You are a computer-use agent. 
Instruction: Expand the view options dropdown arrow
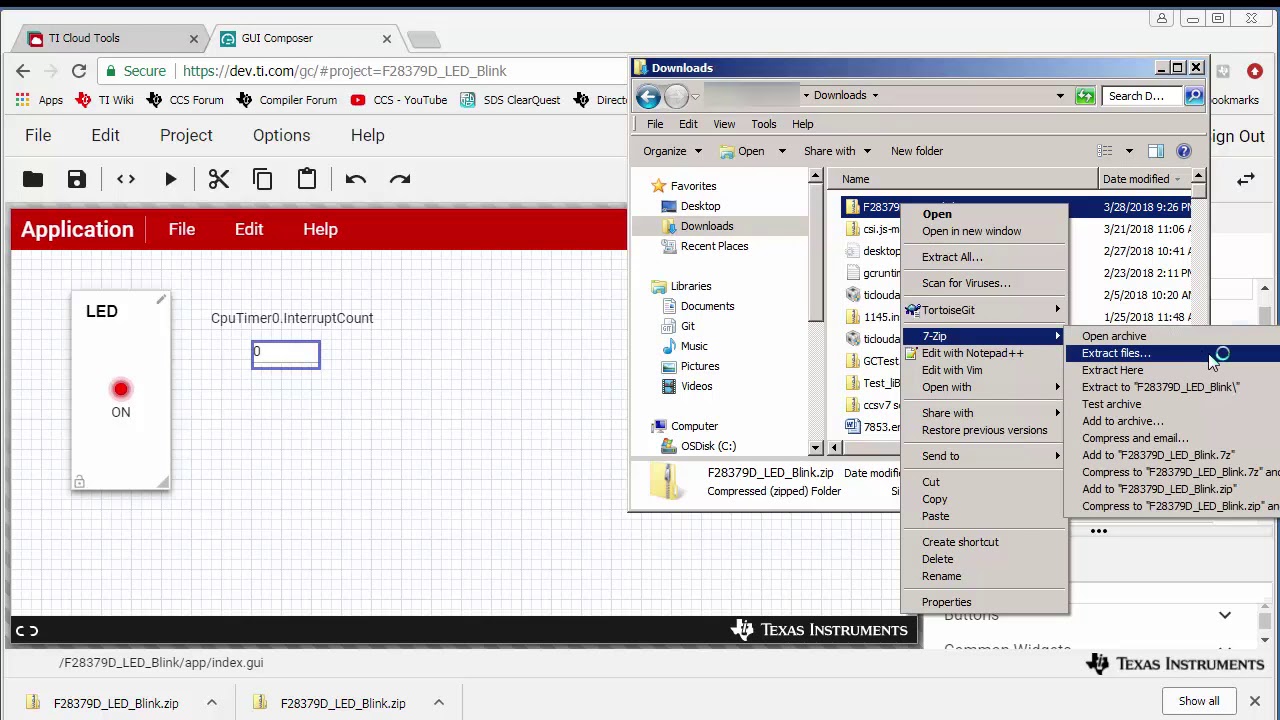[1129, 151]
